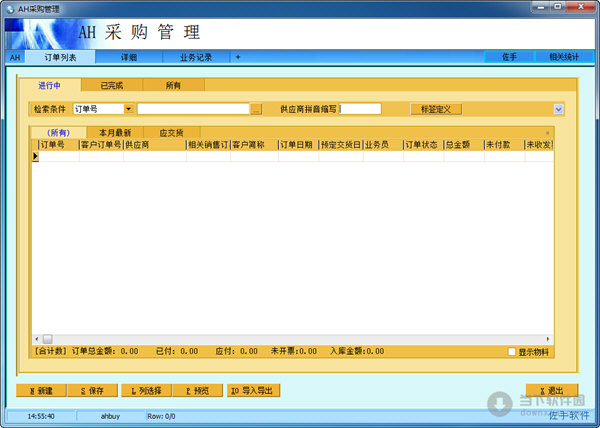
Task: Click the N 新建 button
Action: point(41,391)
